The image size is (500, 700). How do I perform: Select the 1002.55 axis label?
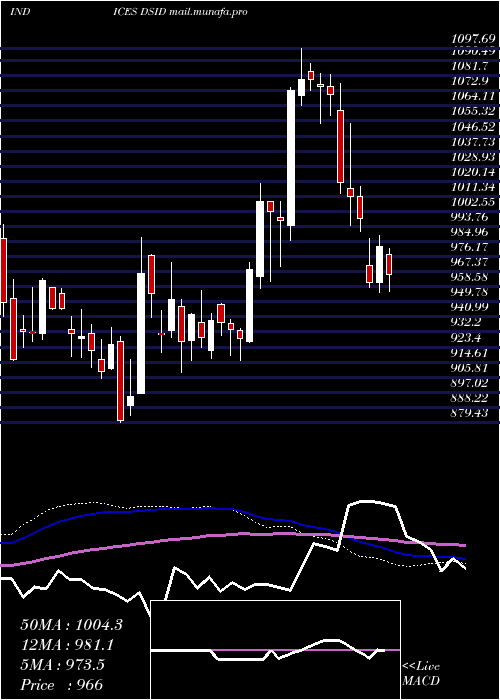click(x=473, y=202)
